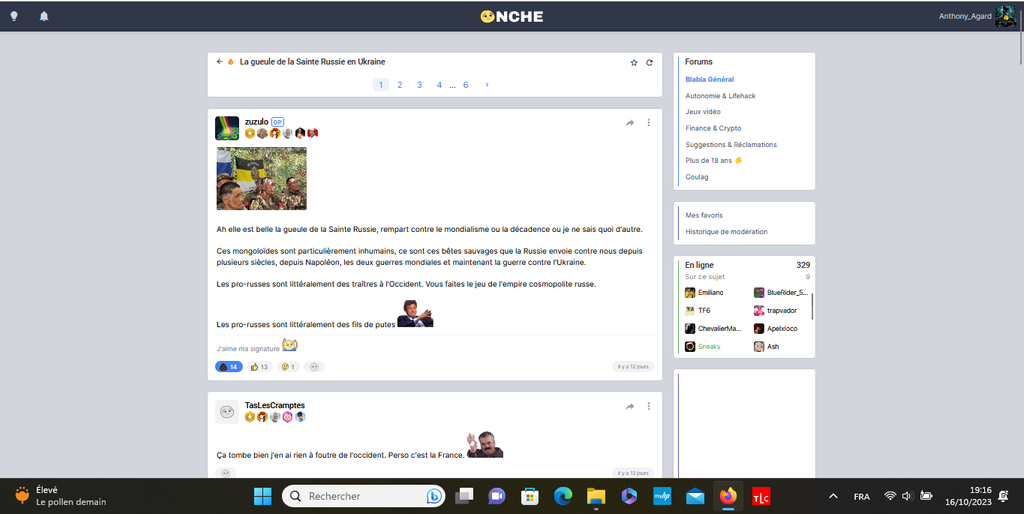Click the back arrow beside the topic title
Image resolution: width=1024 pixels, height=514 pixels.
point(220,62)
